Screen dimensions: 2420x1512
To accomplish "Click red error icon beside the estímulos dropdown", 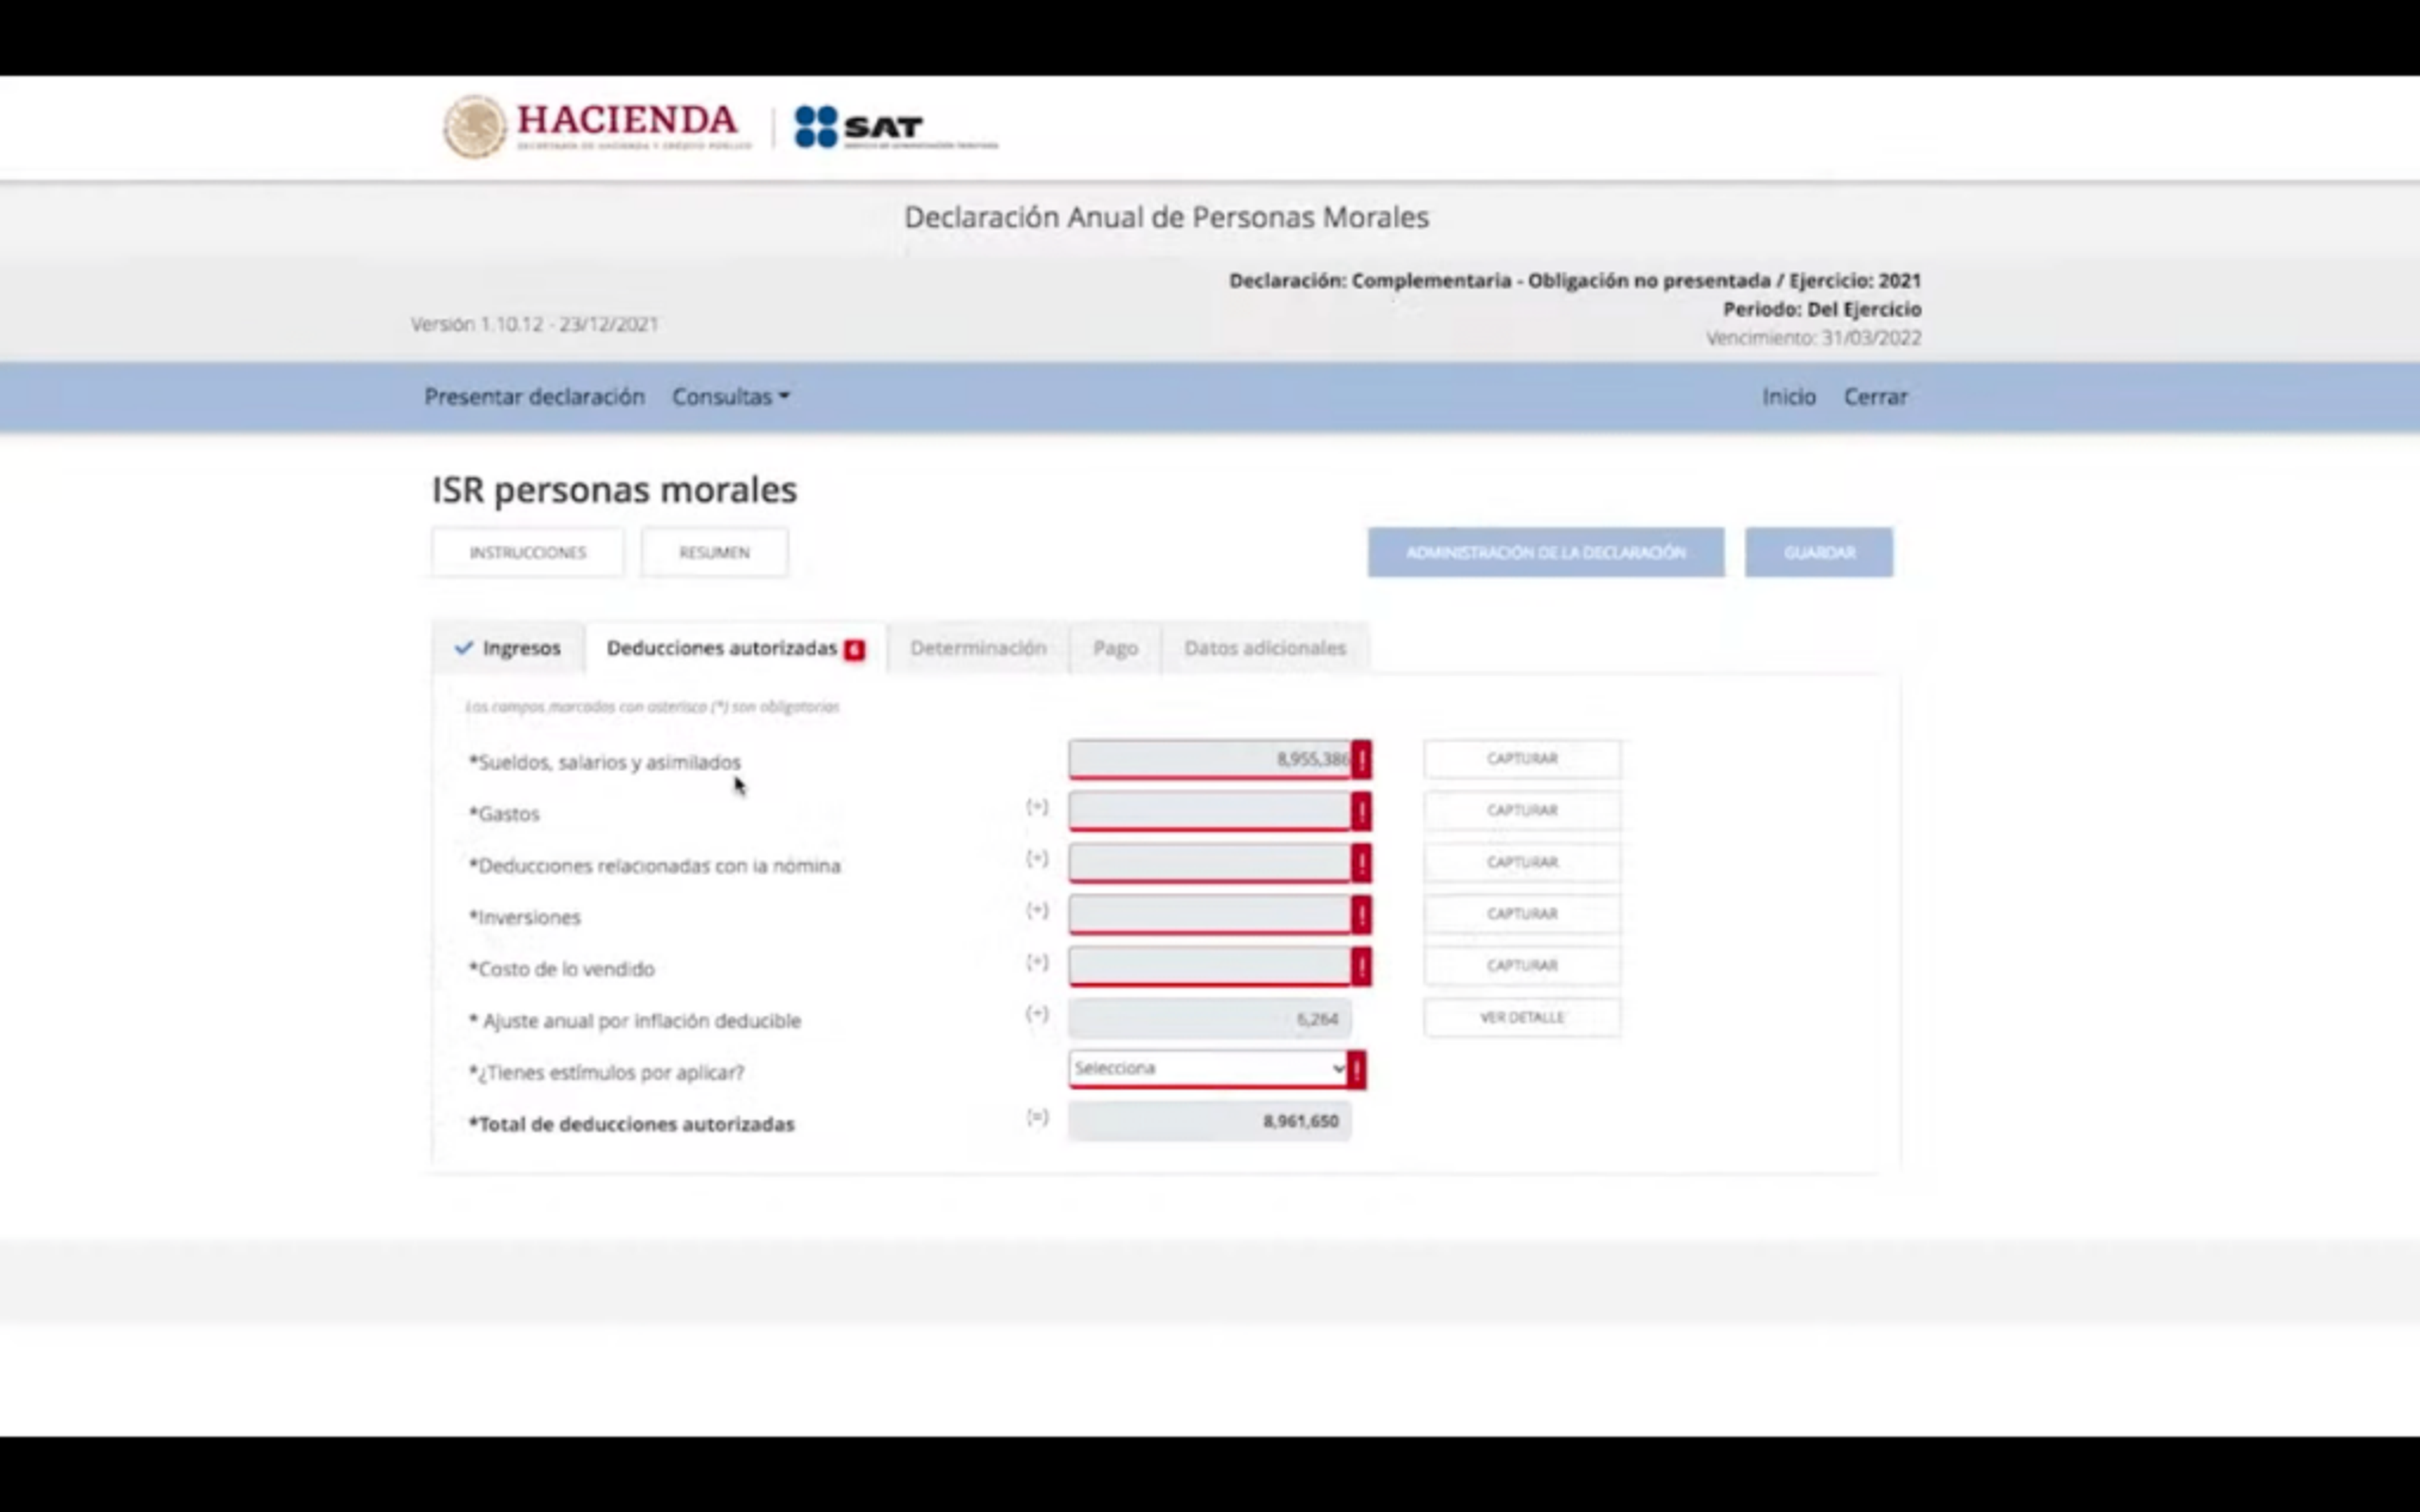I will (x=1356, y=1070).
